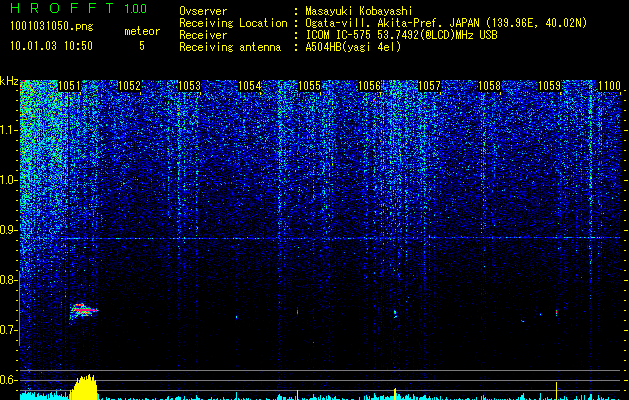
Task: Select the filename 1001031050.png
Action: [52, 27]
